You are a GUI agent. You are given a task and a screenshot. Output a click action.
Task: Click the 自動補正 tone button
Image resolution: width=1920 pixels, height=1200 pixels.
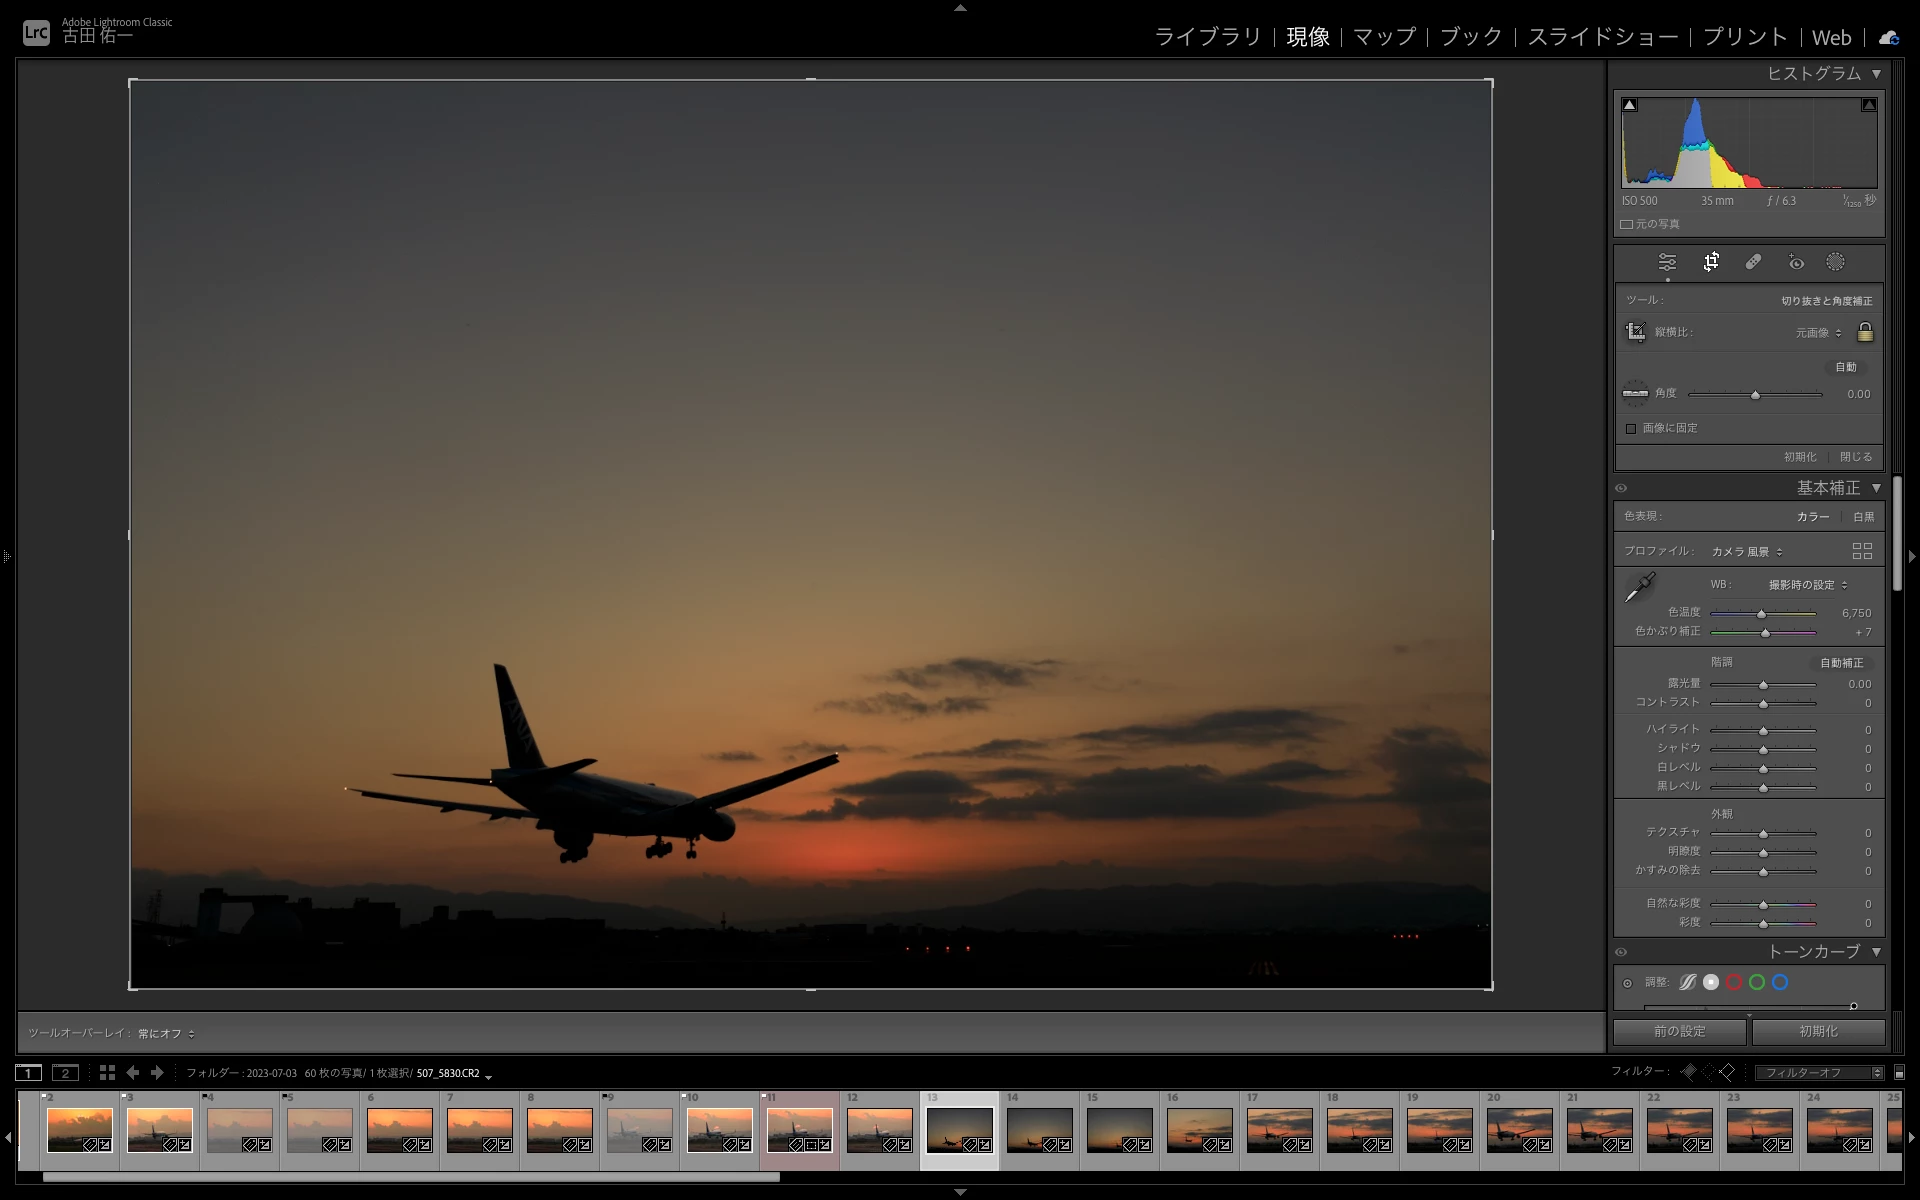tap(1841, 663)
